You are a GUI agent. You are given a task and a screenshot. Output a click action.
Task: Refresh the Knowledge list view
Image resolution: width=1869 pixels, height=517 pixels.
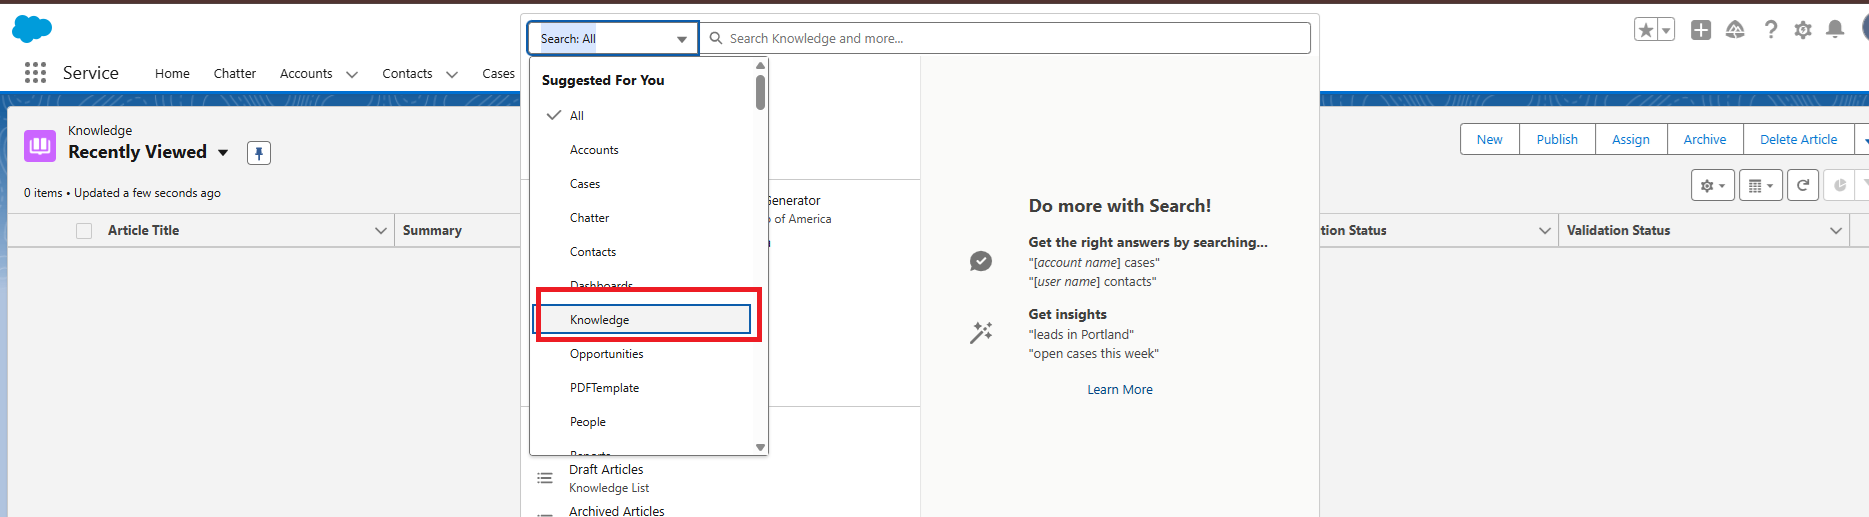(1803, 185)
